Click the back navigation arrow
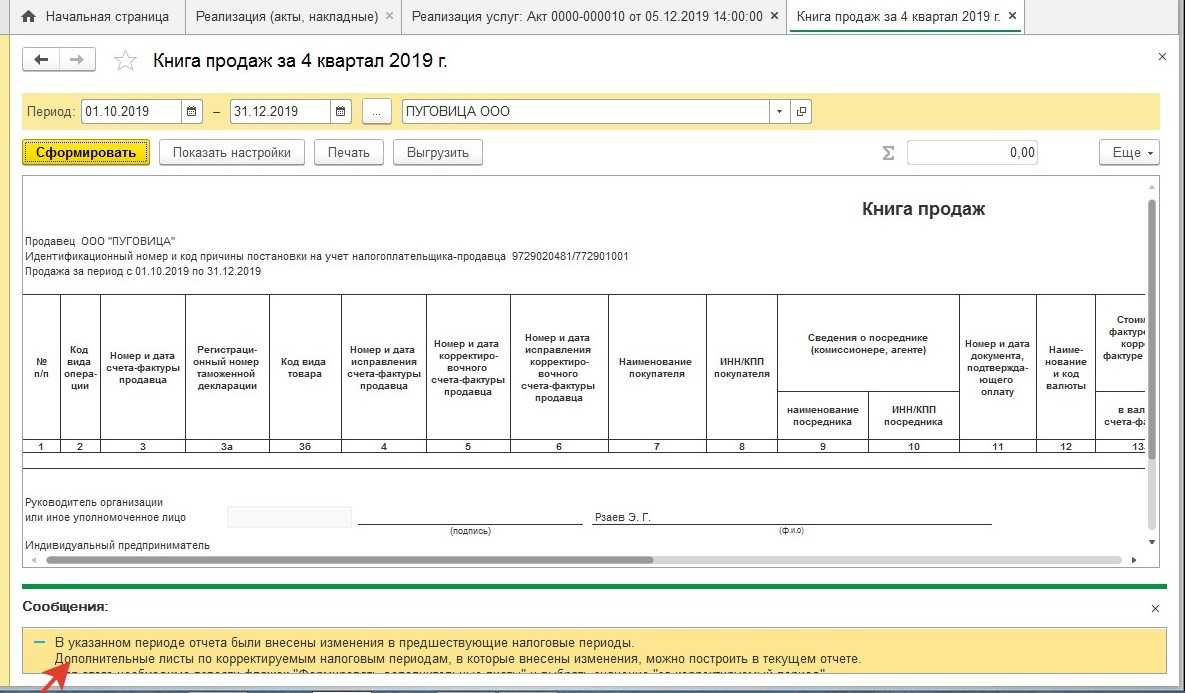The width and height of the screenshot is (1185, 693). tap(41, 60)
